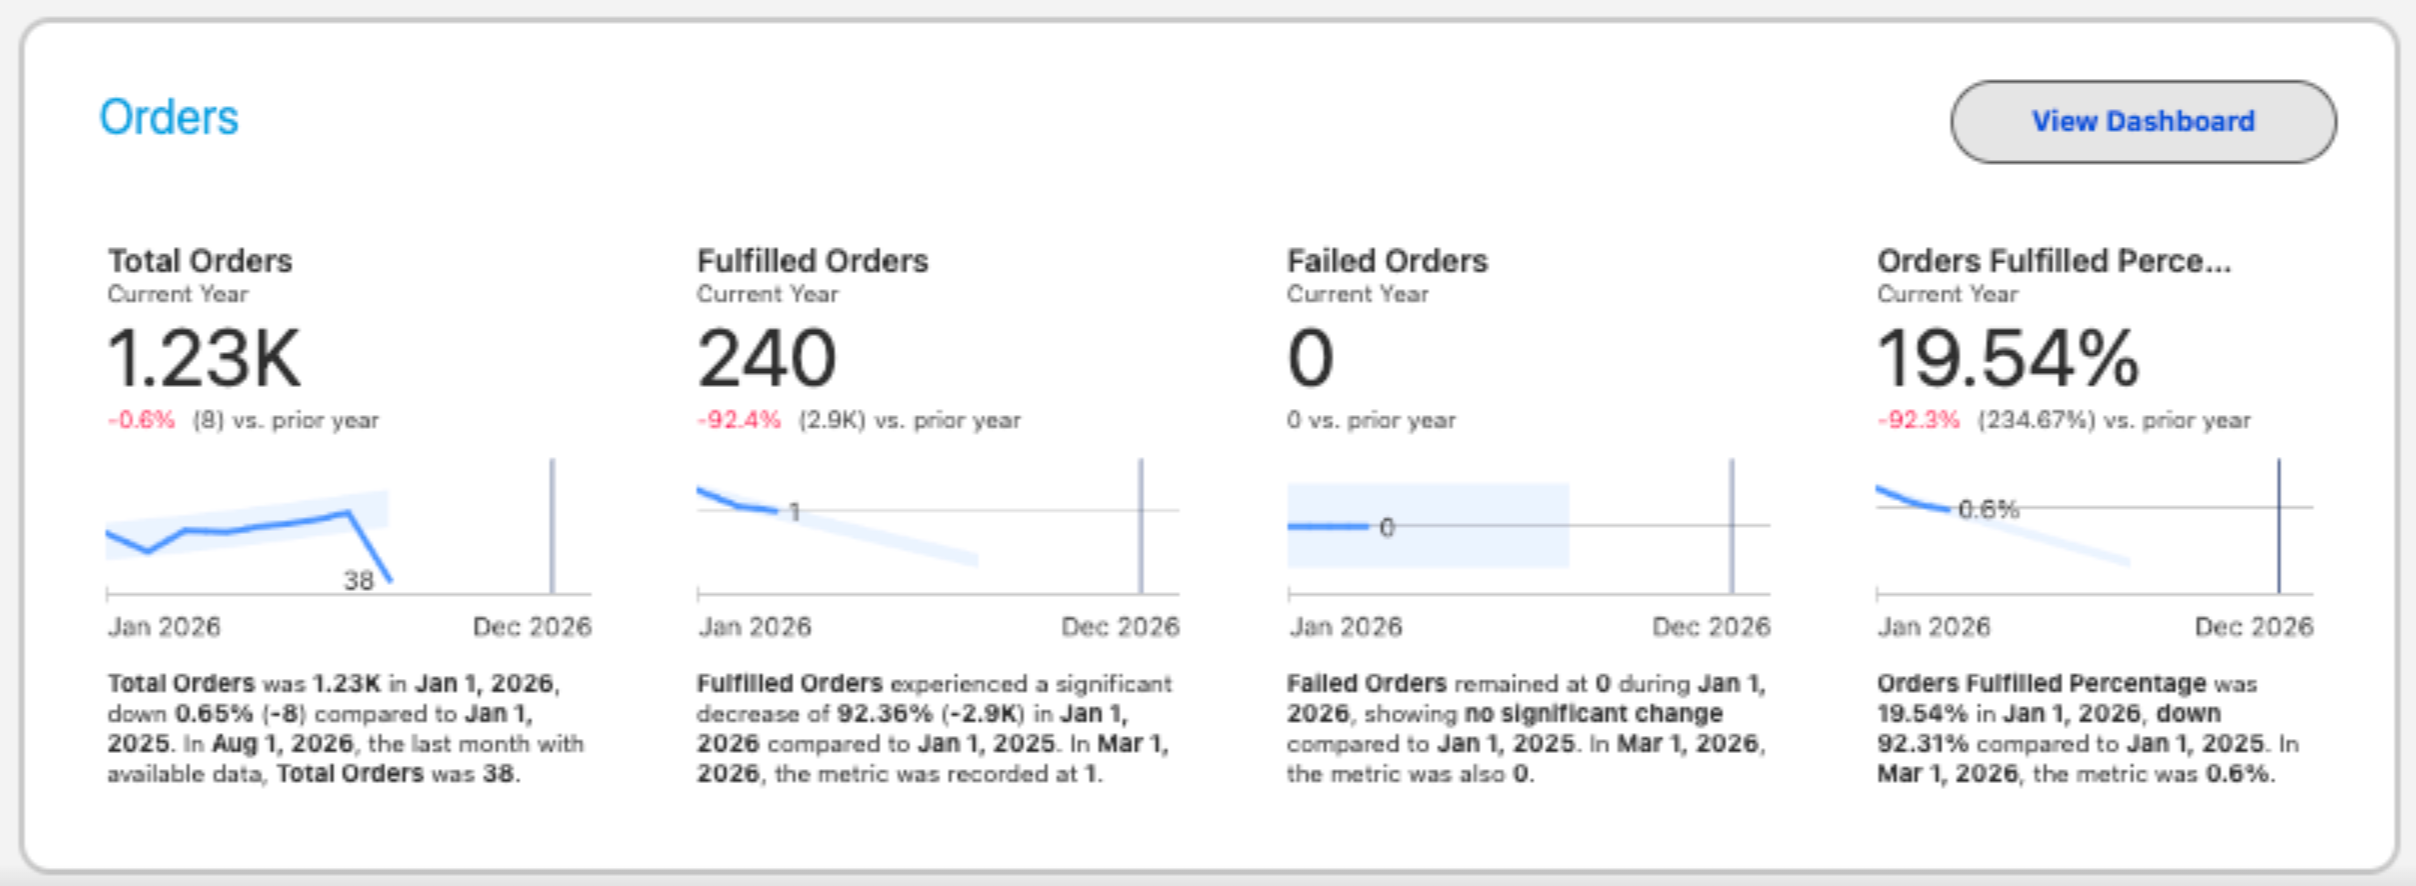Viewport: 2416px width, 886px height.
Task: Click the Failed Orders summary paragraph
Action: tap(1527, 729)
